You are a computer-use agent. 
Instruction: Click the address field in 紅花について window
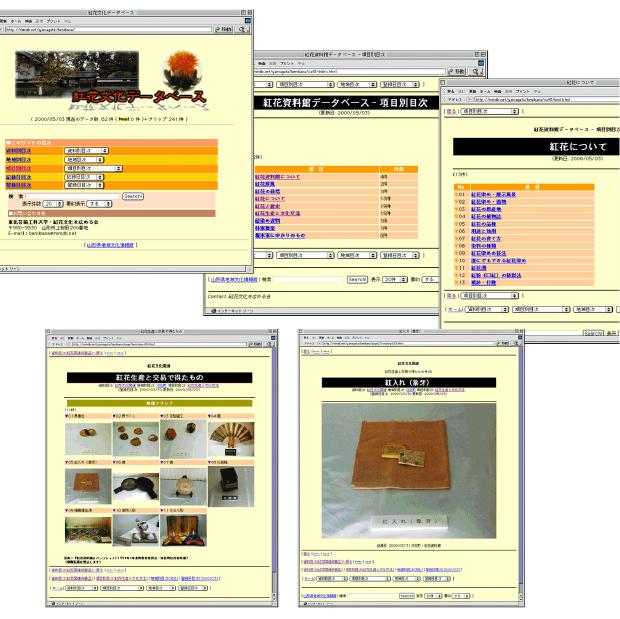pos(547,100)
